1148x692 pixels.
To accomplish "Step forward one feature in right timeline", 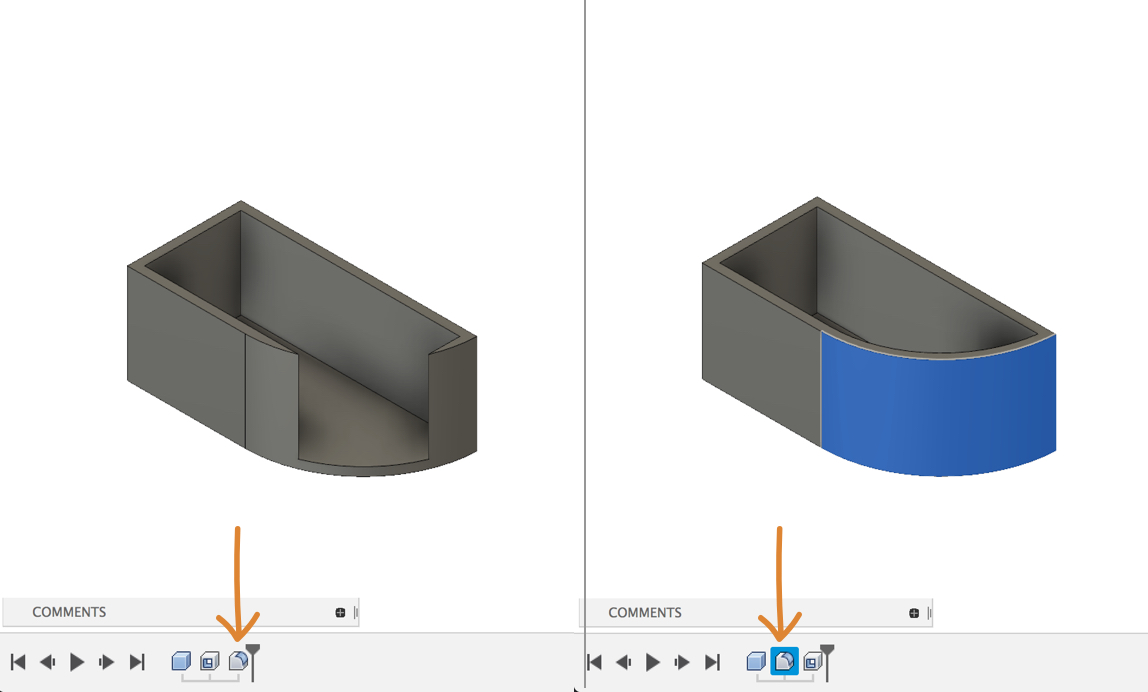I will 682,662.
